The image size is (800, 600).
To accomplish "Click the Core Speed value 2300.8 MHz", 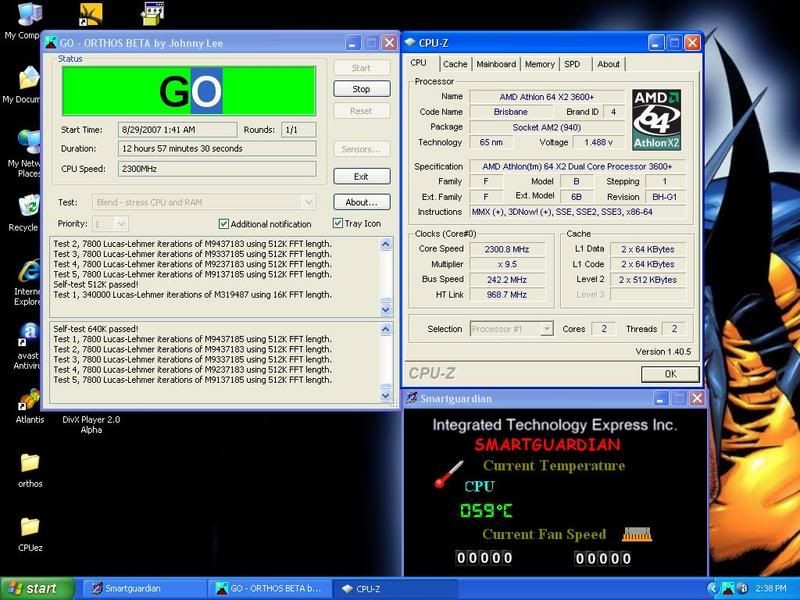I will click(x=507, y=249).
